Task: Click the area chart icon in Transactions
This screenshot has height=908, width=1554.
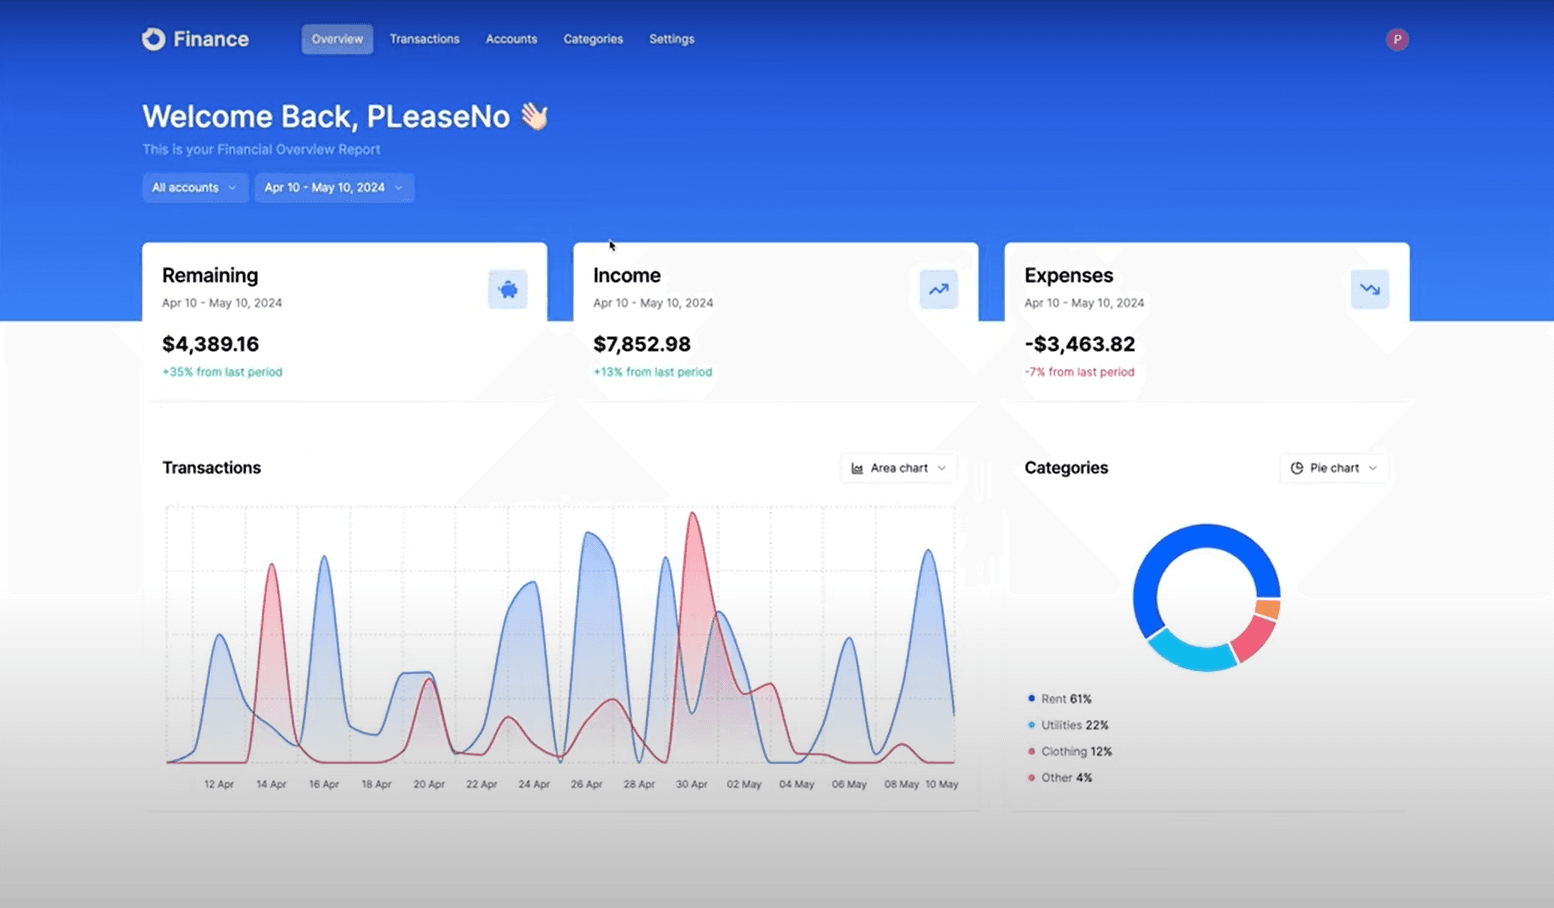Action: pyautogui.click(x=857, y=468)
